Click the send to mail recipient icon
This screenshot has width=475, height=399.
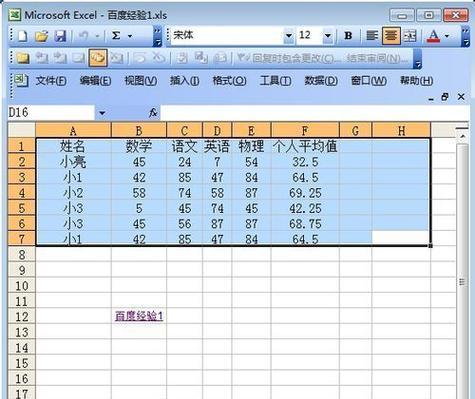click(x=220, y=58)
